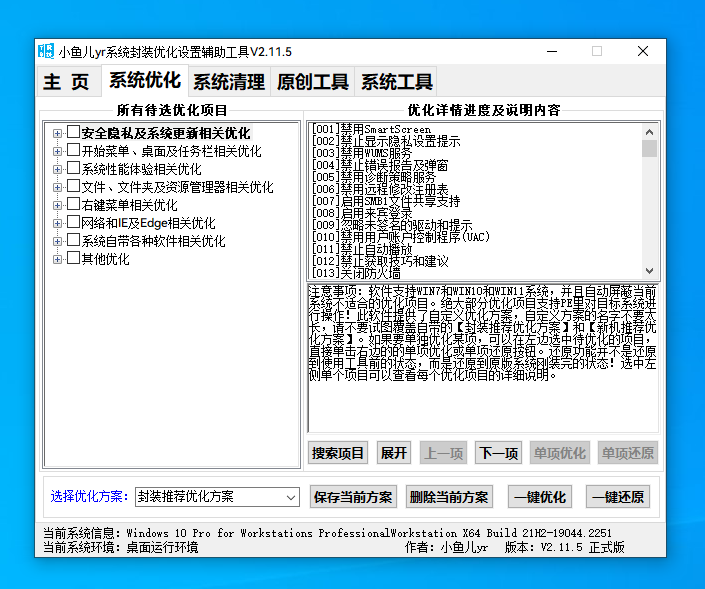705x589 pixels.
Task: Click the 当前系统信息 status text
Action: [327, 533]
